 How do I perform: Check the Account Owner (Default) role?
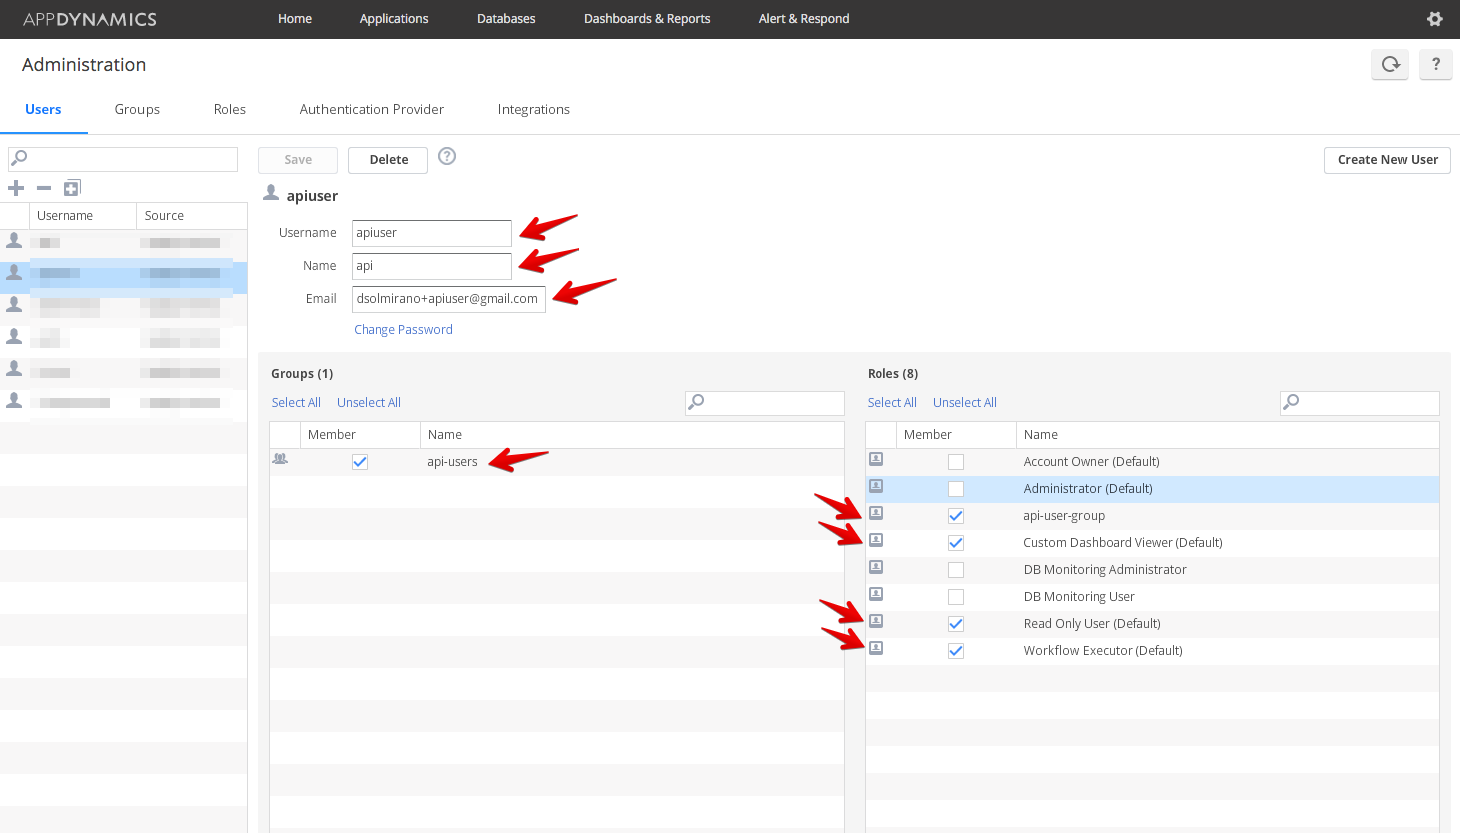click(956, 462)
